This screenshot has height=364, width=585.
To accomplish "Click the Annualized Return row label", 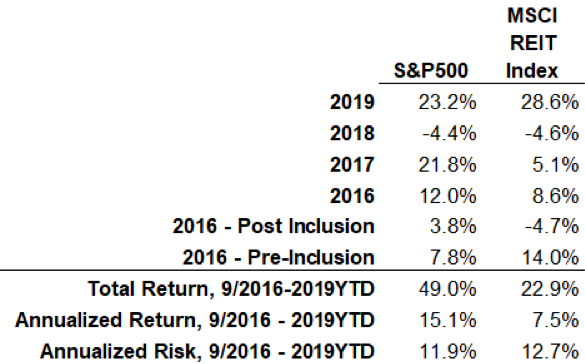I will click(195, 320).
